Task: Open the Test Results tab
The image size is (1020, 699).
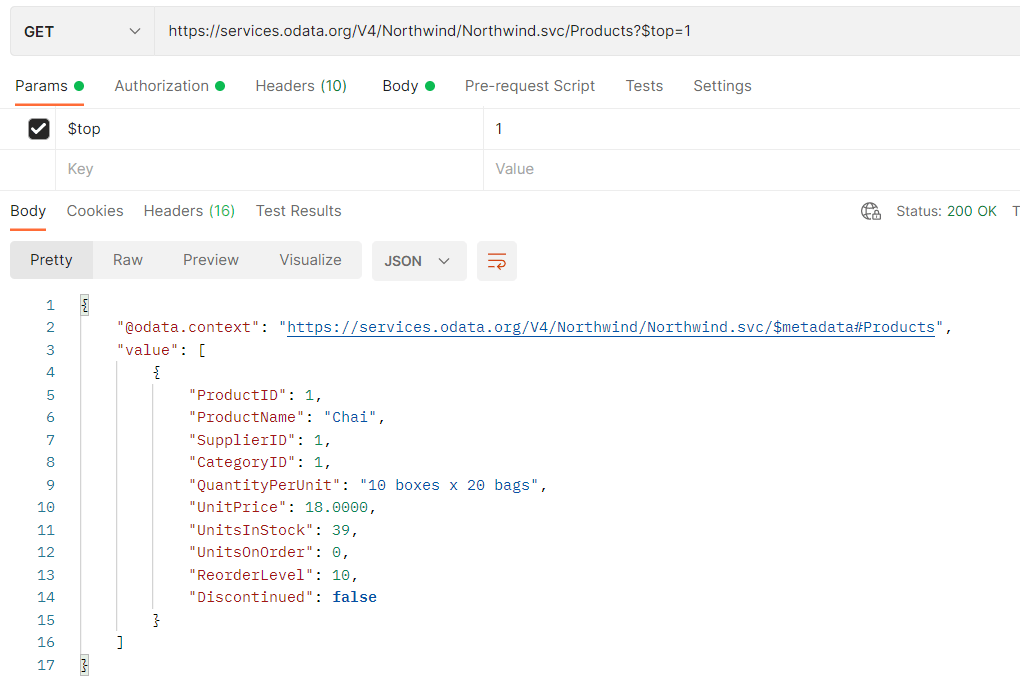Action: [298, 211]
